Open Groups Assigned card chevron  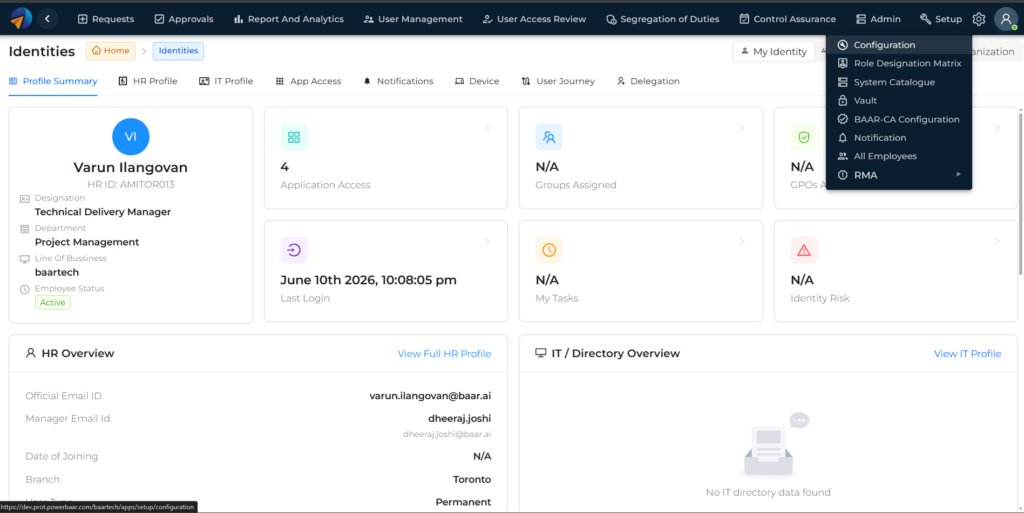(742, 128)
